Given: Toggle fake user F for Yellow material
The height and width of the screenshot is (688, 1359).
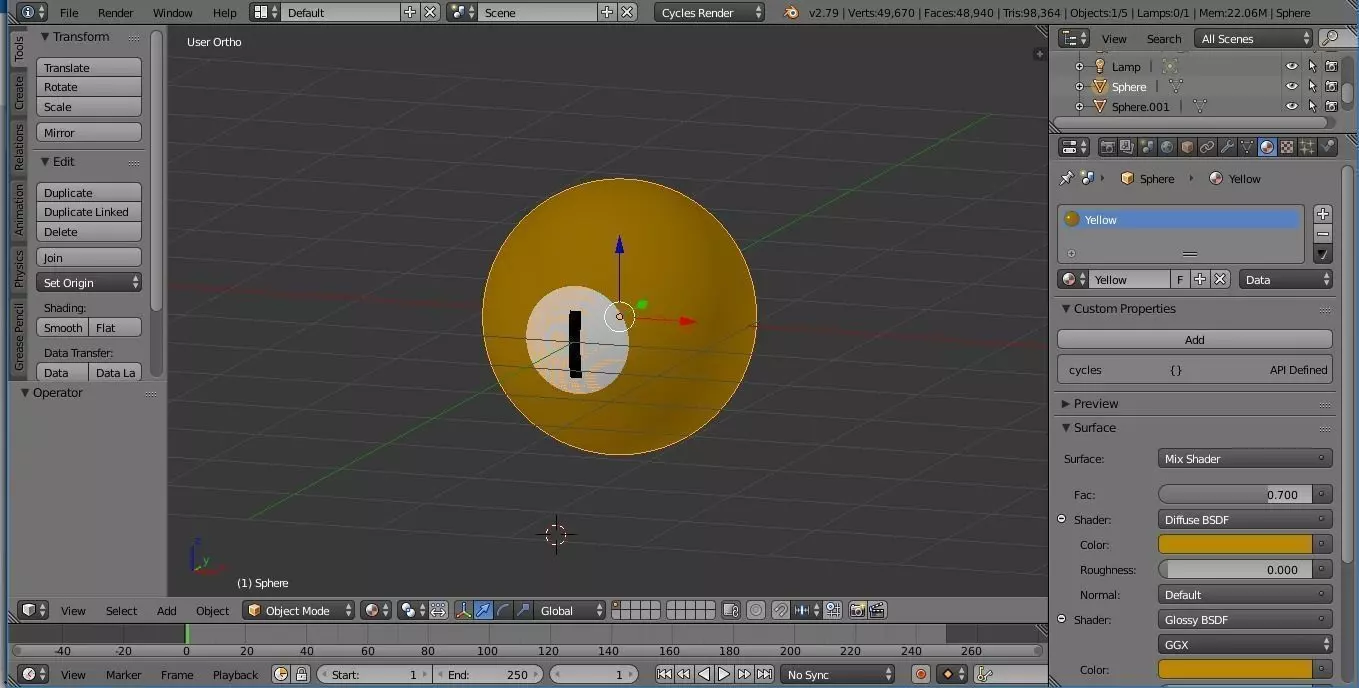Looking at the screenshot, I should click(x=1180, y=280).
